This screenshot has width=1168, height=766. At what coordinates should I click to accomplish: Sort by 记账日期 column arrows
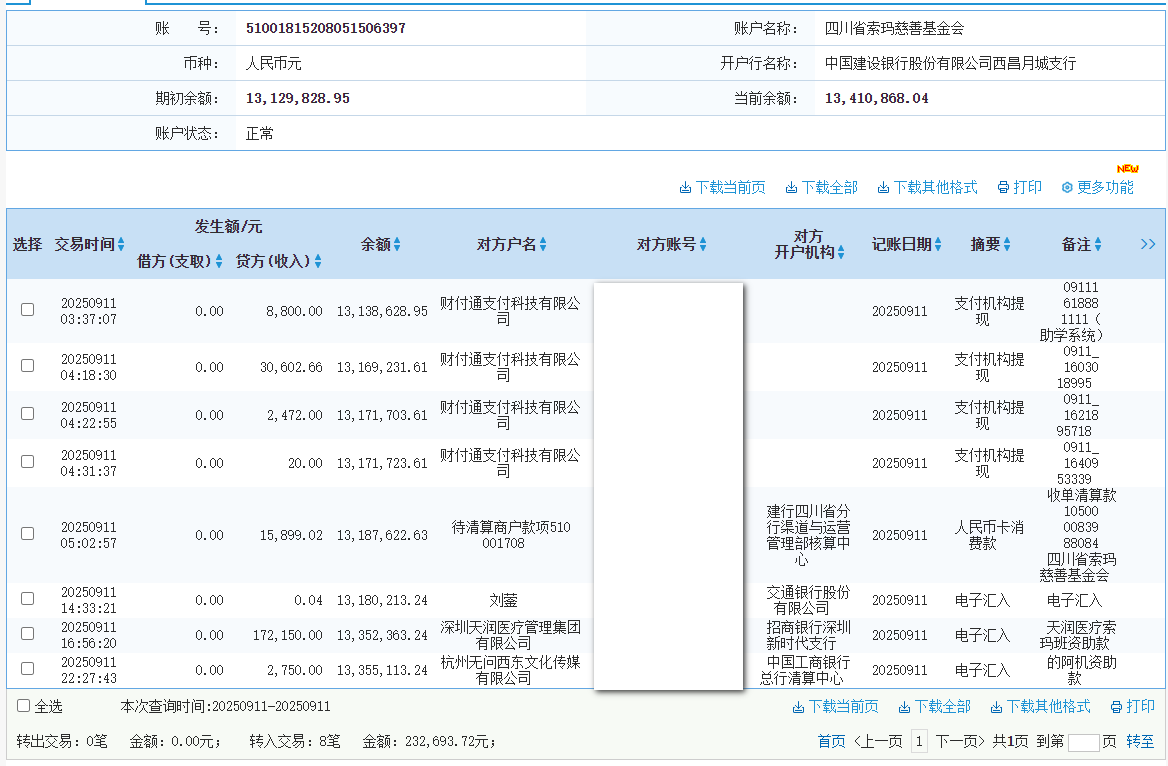tap(938, 244)
